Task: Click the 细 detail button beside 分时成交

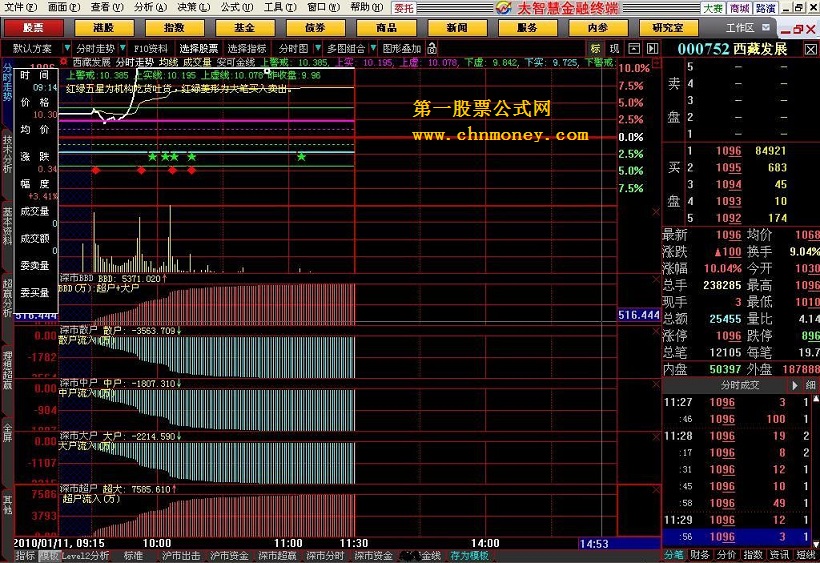Action: (x=810, y=385)
